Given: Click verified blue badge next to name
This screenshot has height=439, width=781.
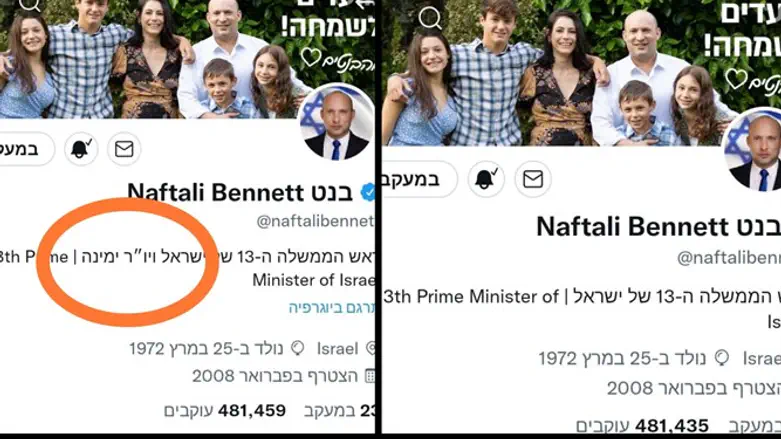Looking at the screenshot, I should pyautogui.click(x=368, y=192).
